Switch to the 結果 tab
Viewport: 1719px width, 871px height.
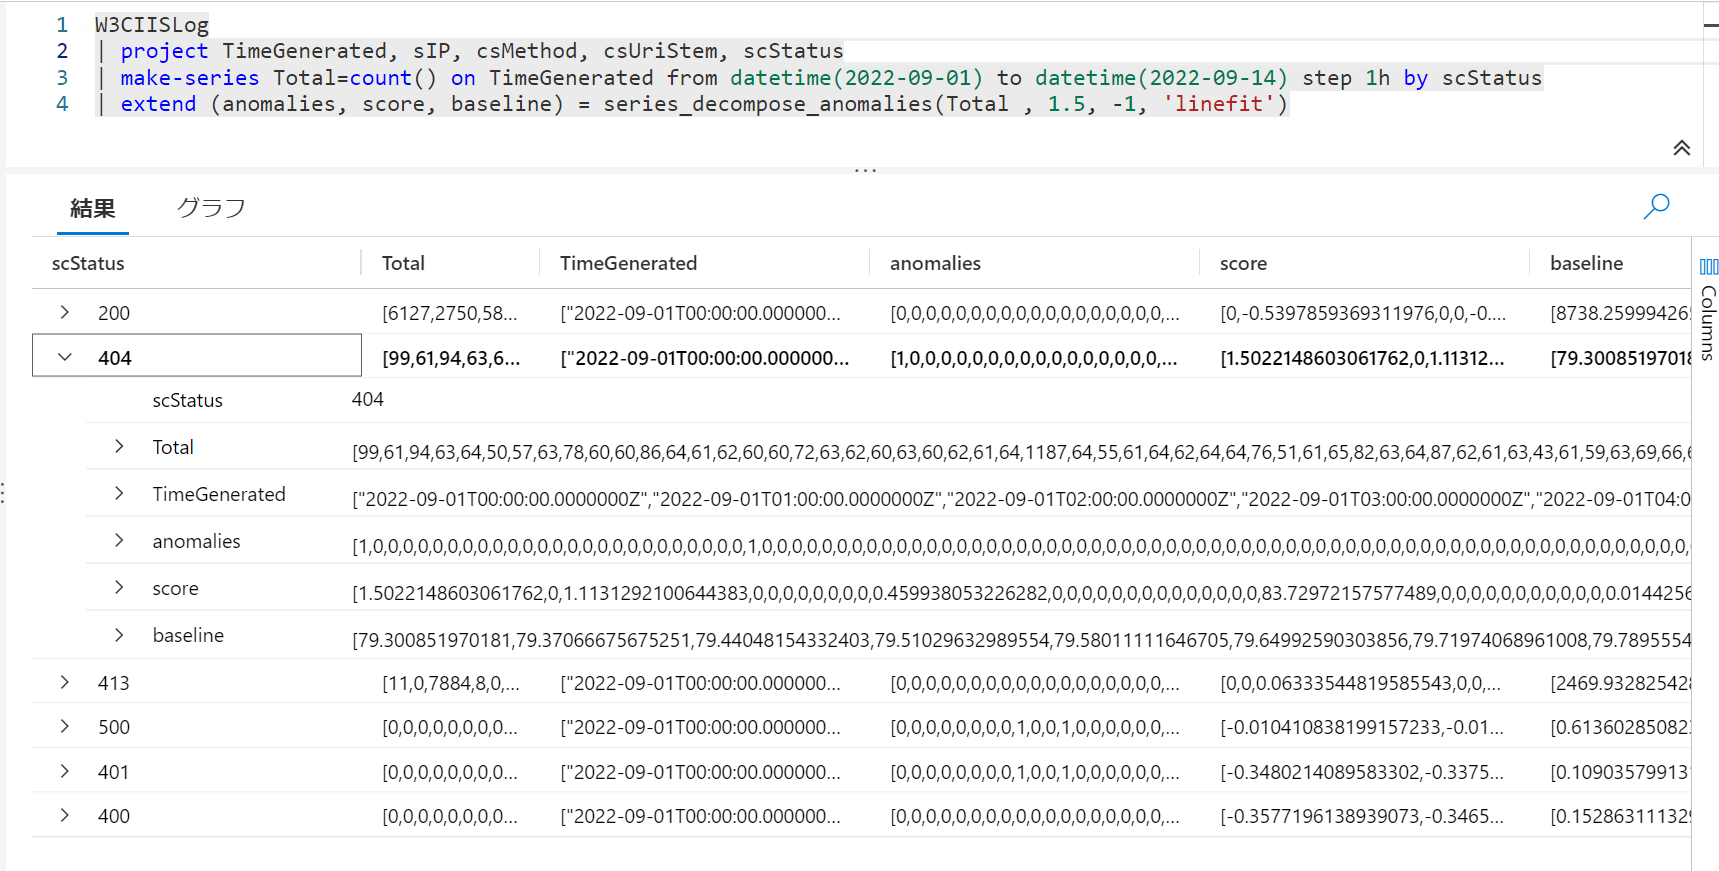coord(93,208)
